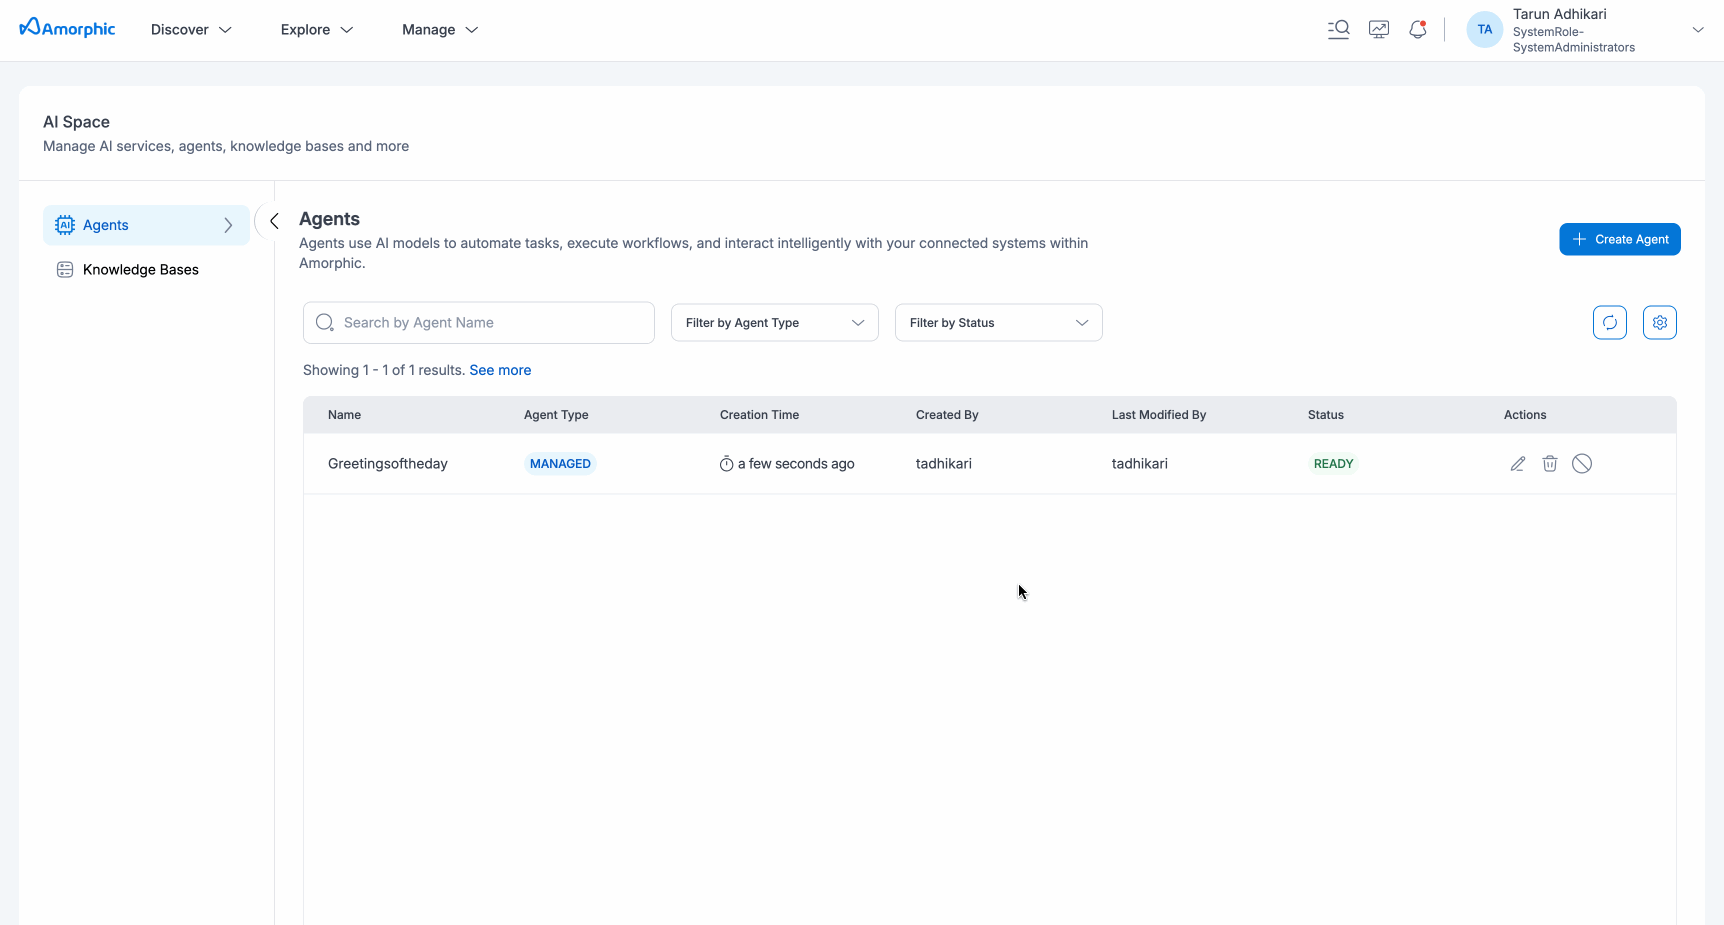Open the user profile dropdown arrow
The width and height of the screenshot is (1724, 925).
tap(1697, 30)
